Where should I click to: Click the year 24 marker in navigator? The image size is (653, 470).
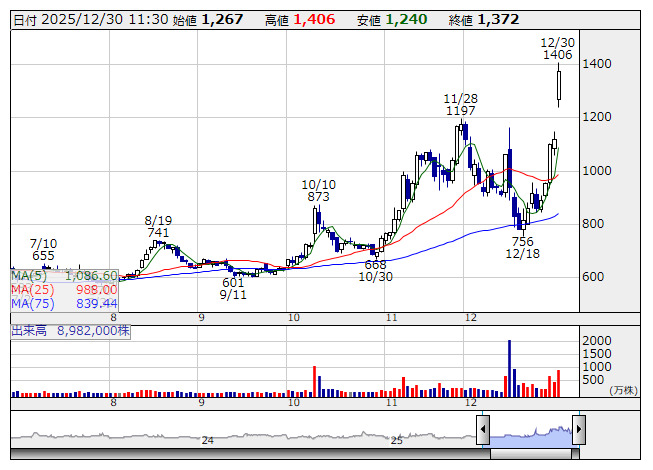click(207, 440)
